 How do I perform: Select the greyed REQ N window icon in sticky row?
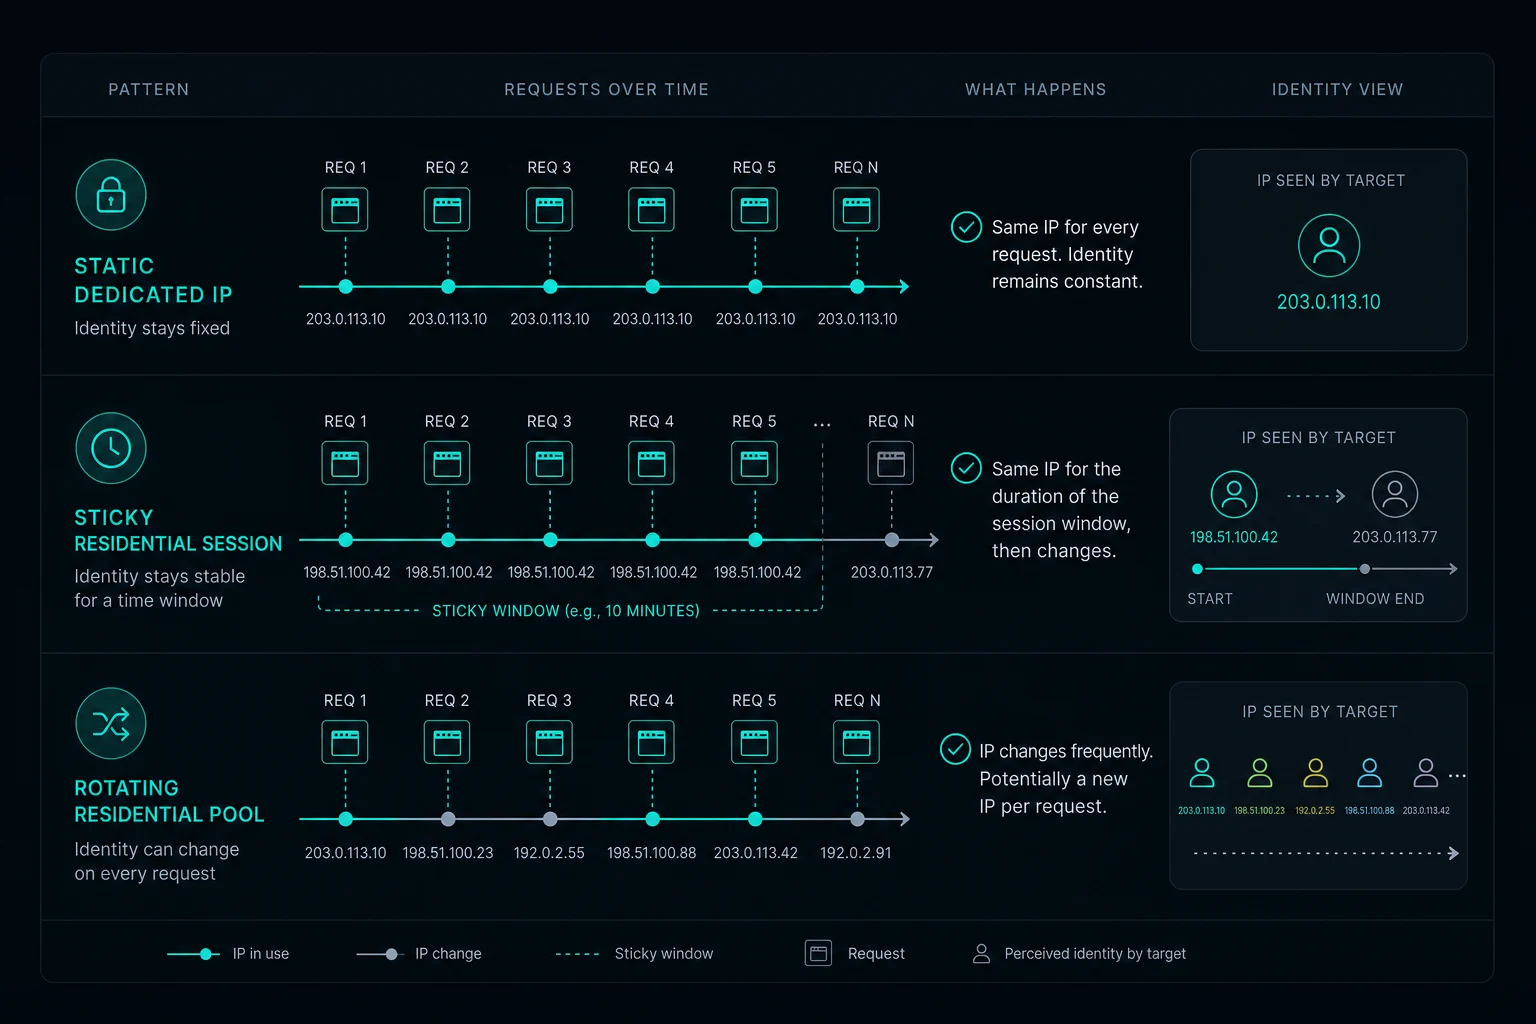tap(891, 463)
